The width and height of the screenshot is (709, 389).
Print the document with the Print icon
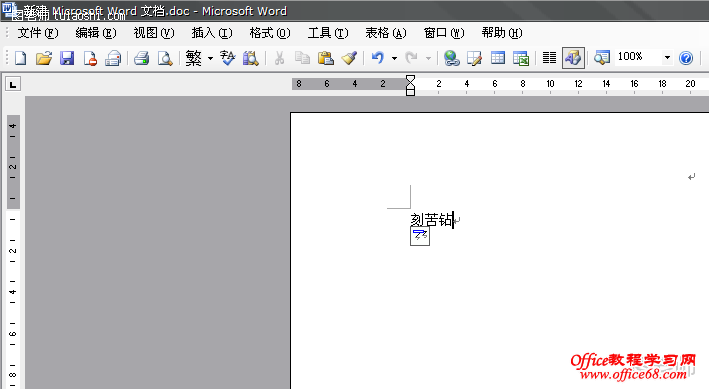pyautogui.click(x=142, y=58)
